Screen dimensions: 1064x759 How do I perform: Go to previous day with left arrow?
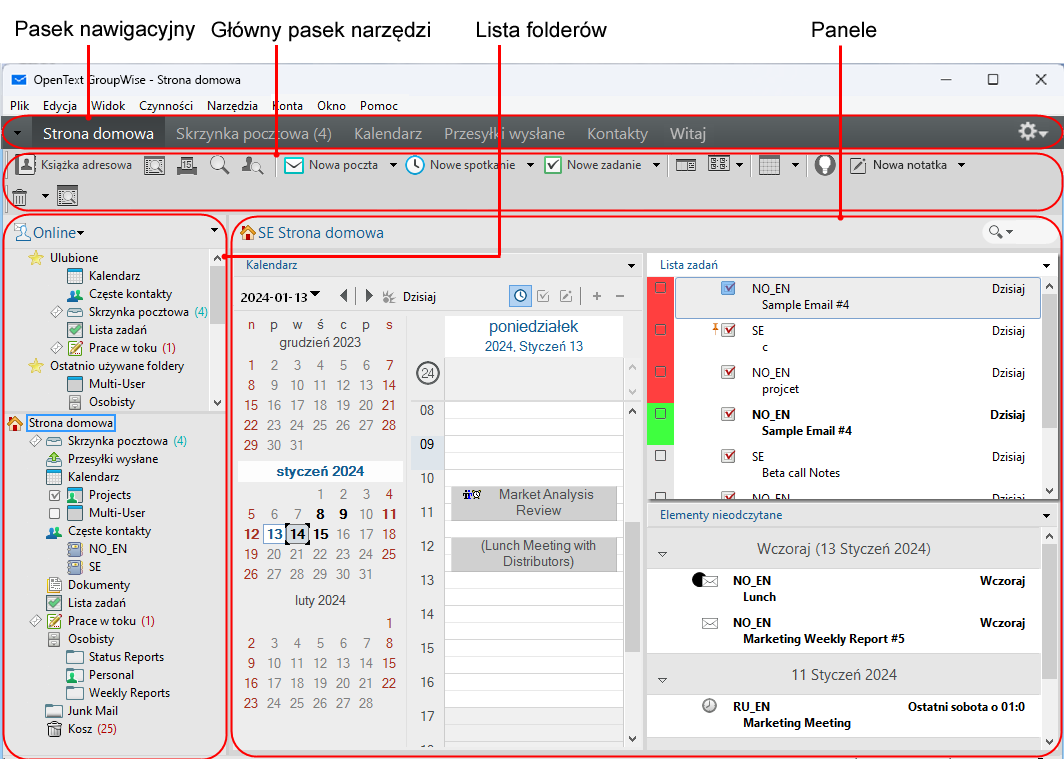[x=344, y=296]
